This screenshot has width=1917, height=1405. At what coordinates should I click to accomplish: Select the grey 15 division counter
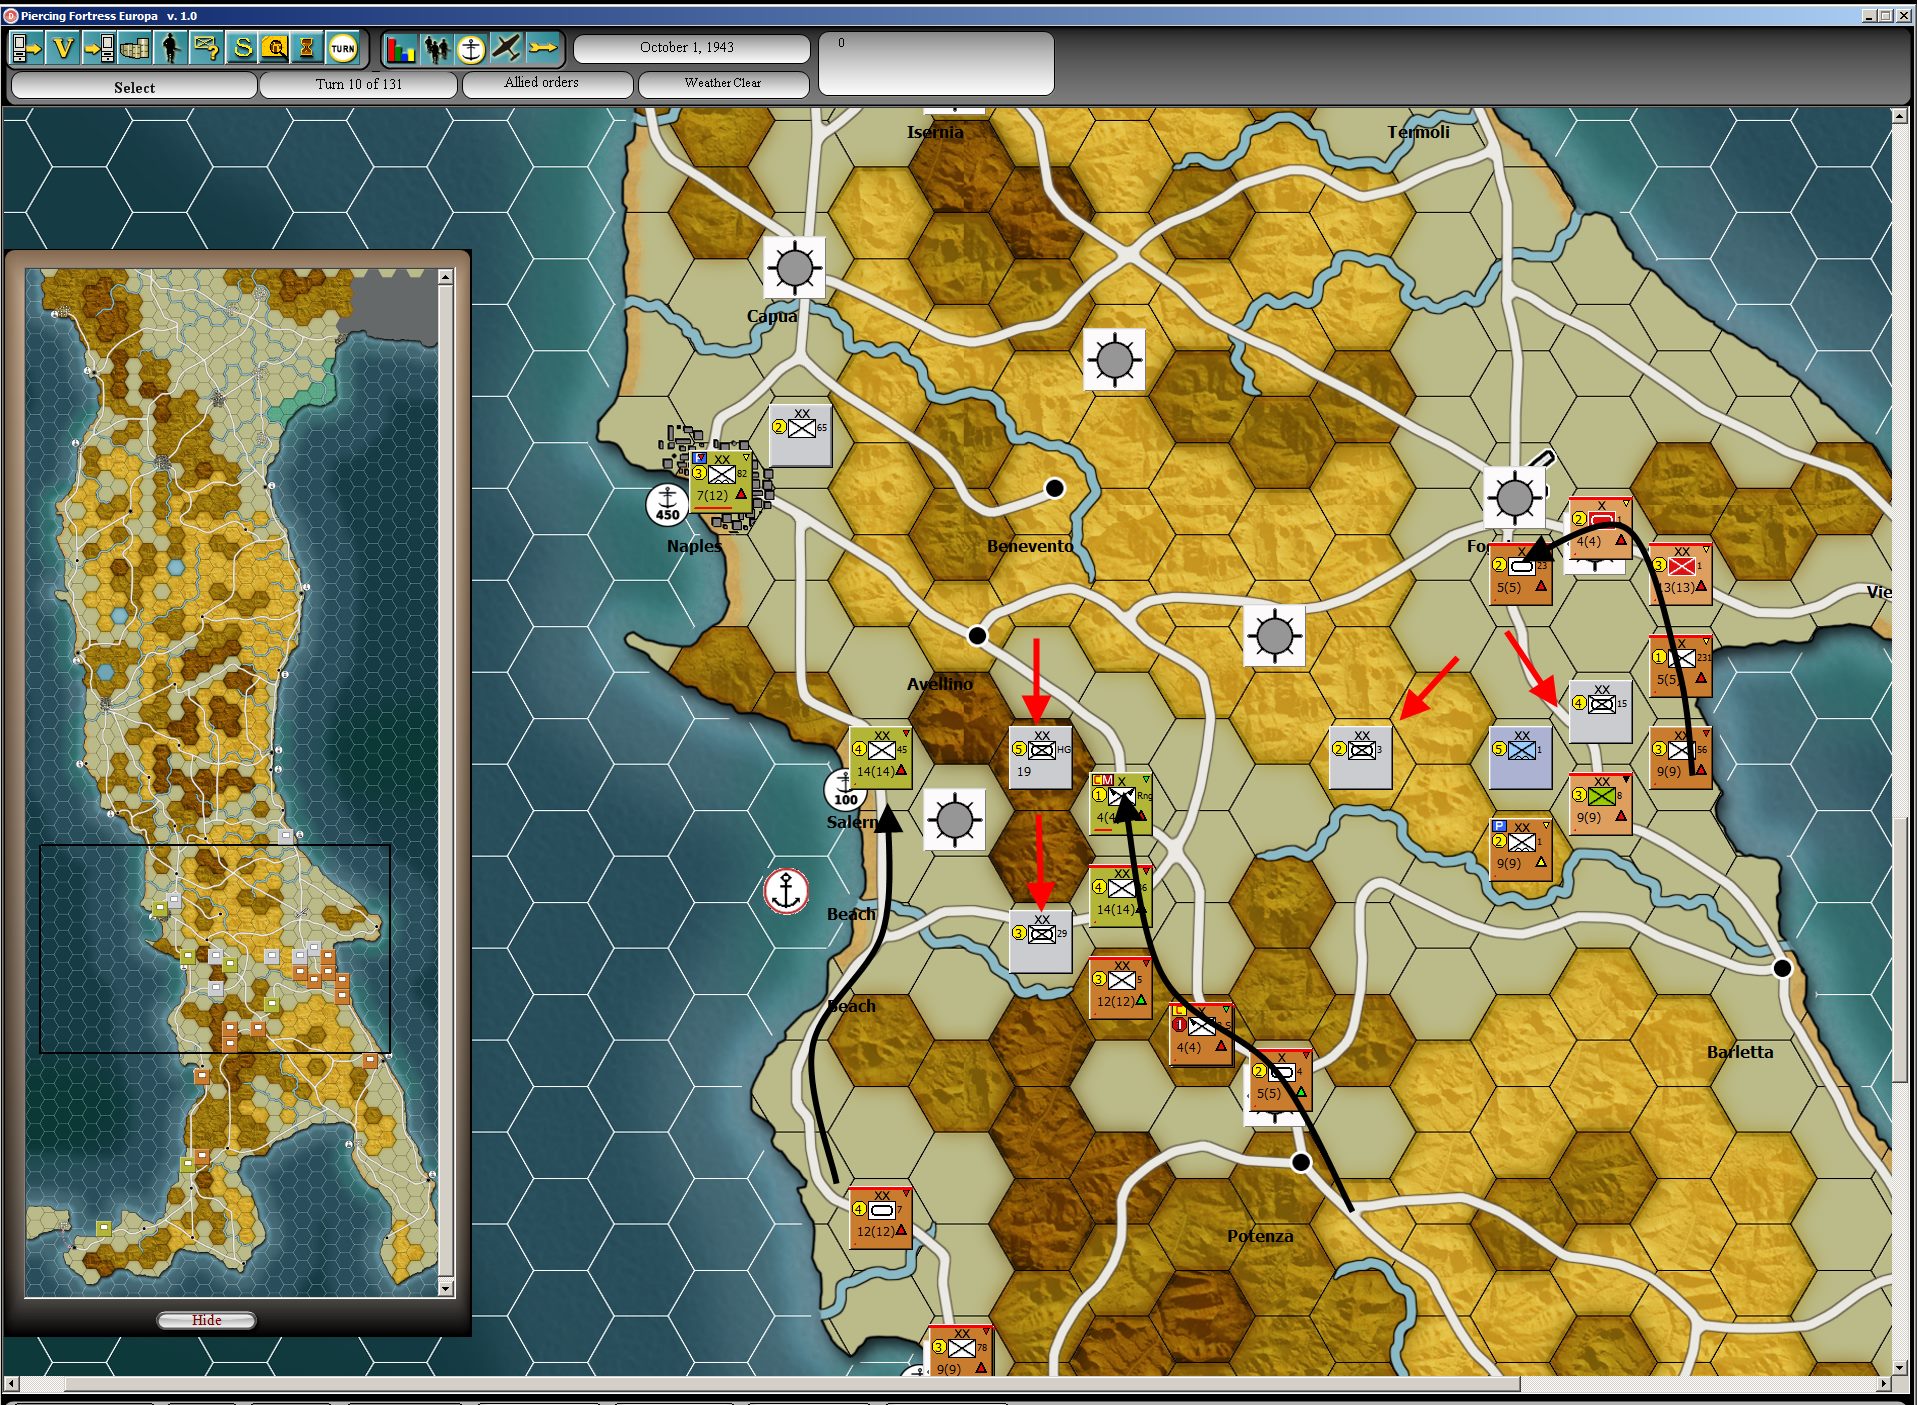pos(1601,711)
